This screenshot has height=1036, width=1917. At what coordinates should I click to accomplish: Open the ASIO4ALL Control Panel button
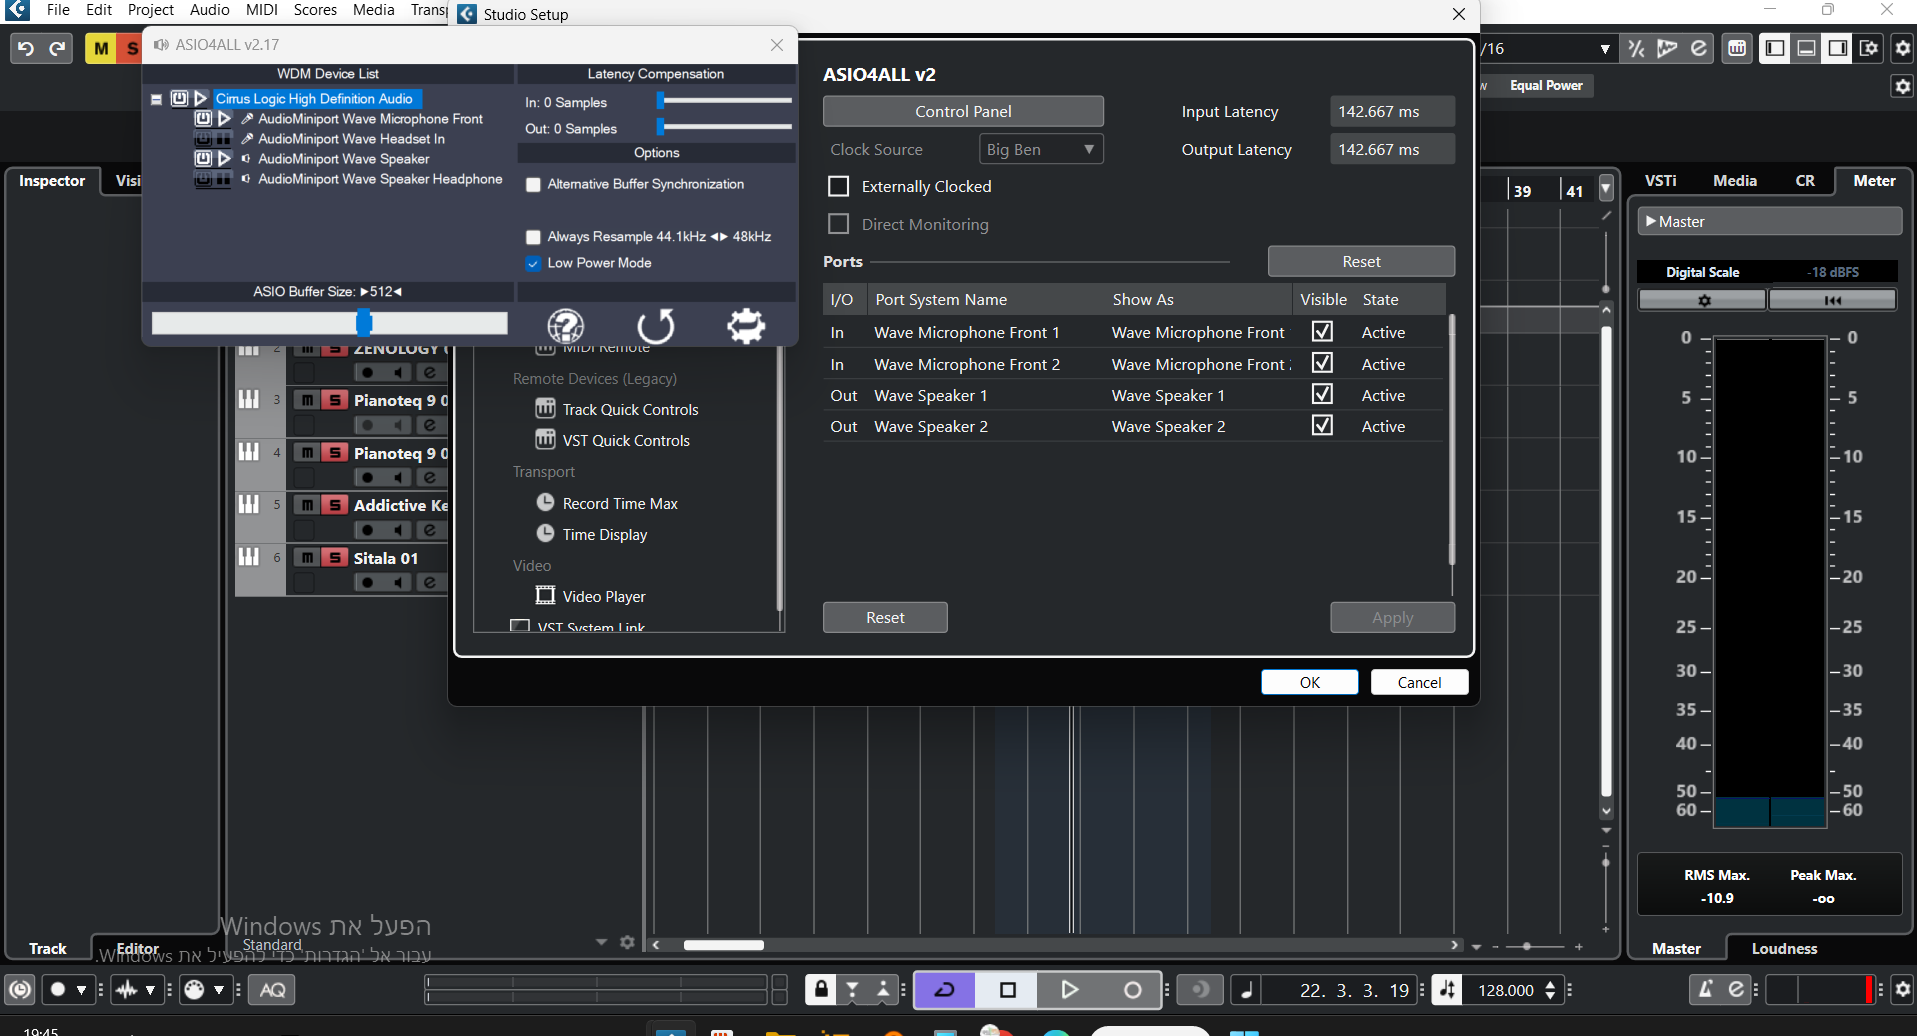(x=963, y=111)
